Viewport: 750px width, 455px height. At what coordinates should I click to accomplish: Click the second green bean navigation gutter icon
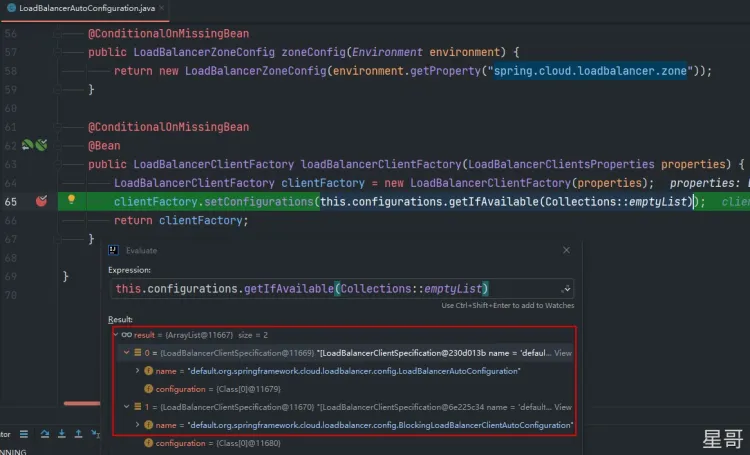[x=41, y=146]
